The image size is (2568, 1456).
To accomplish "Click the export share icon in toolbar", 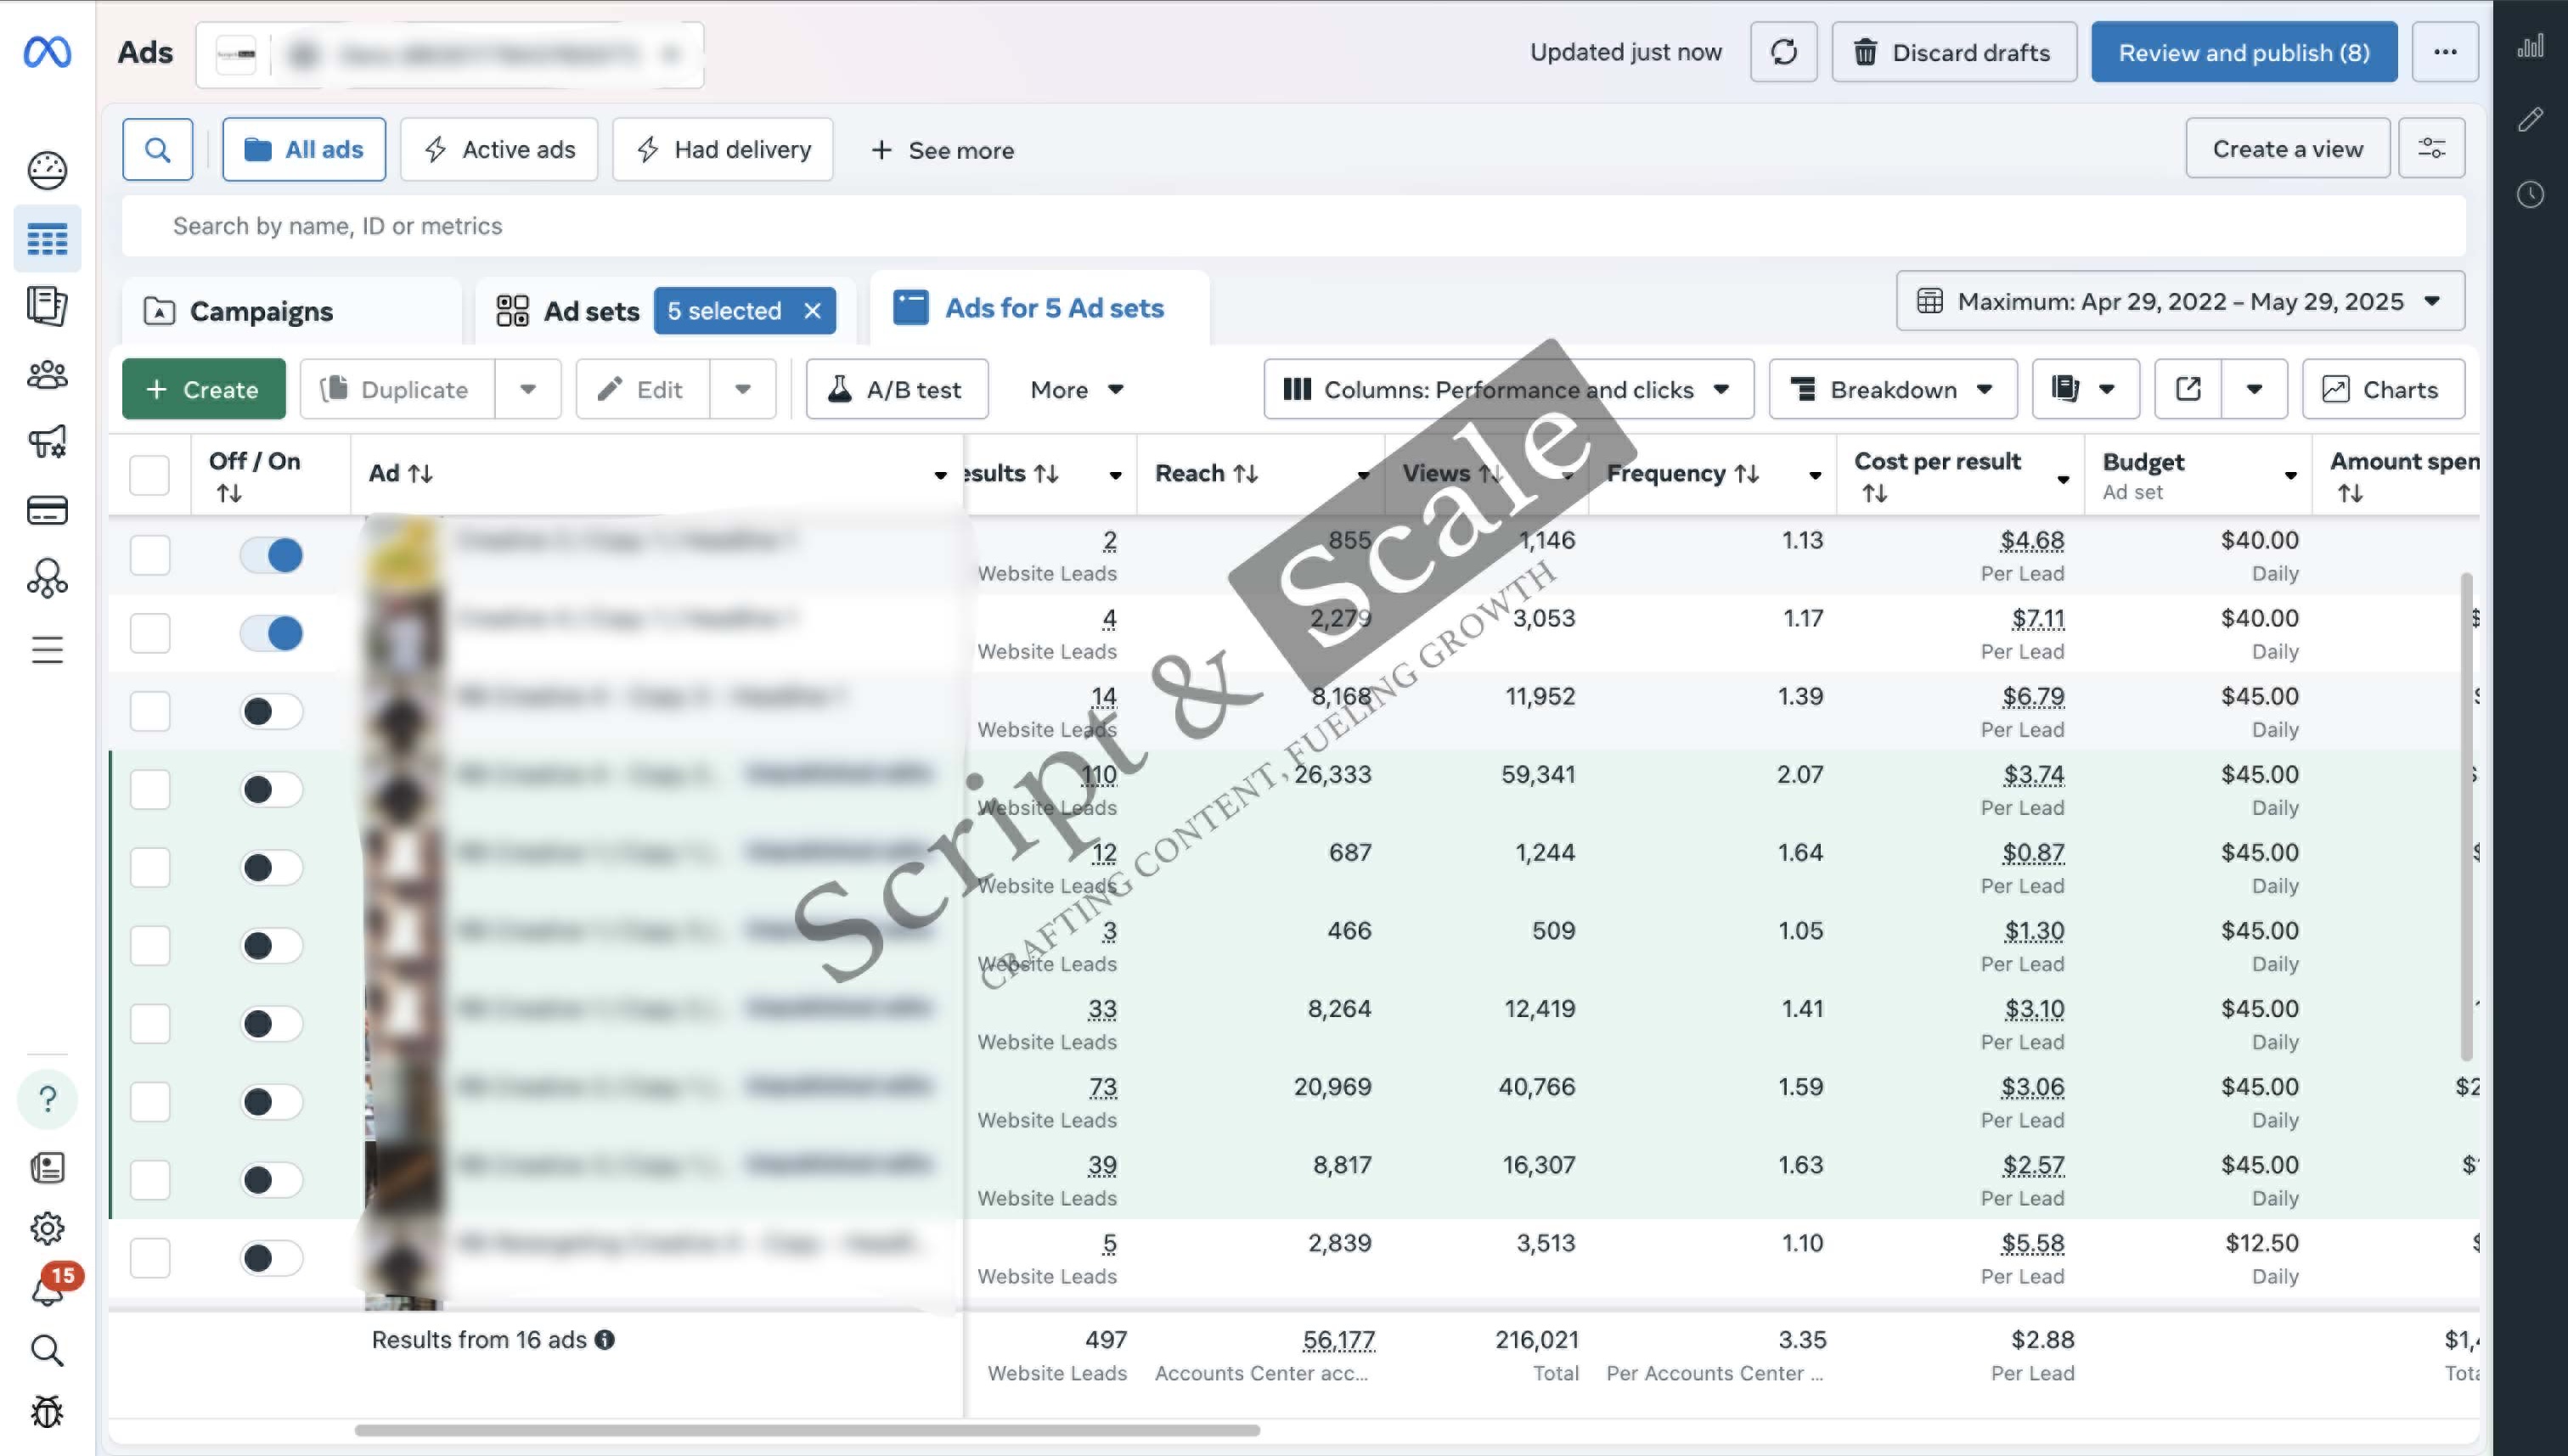I will pyautogui.click(x=2187, y=389).
